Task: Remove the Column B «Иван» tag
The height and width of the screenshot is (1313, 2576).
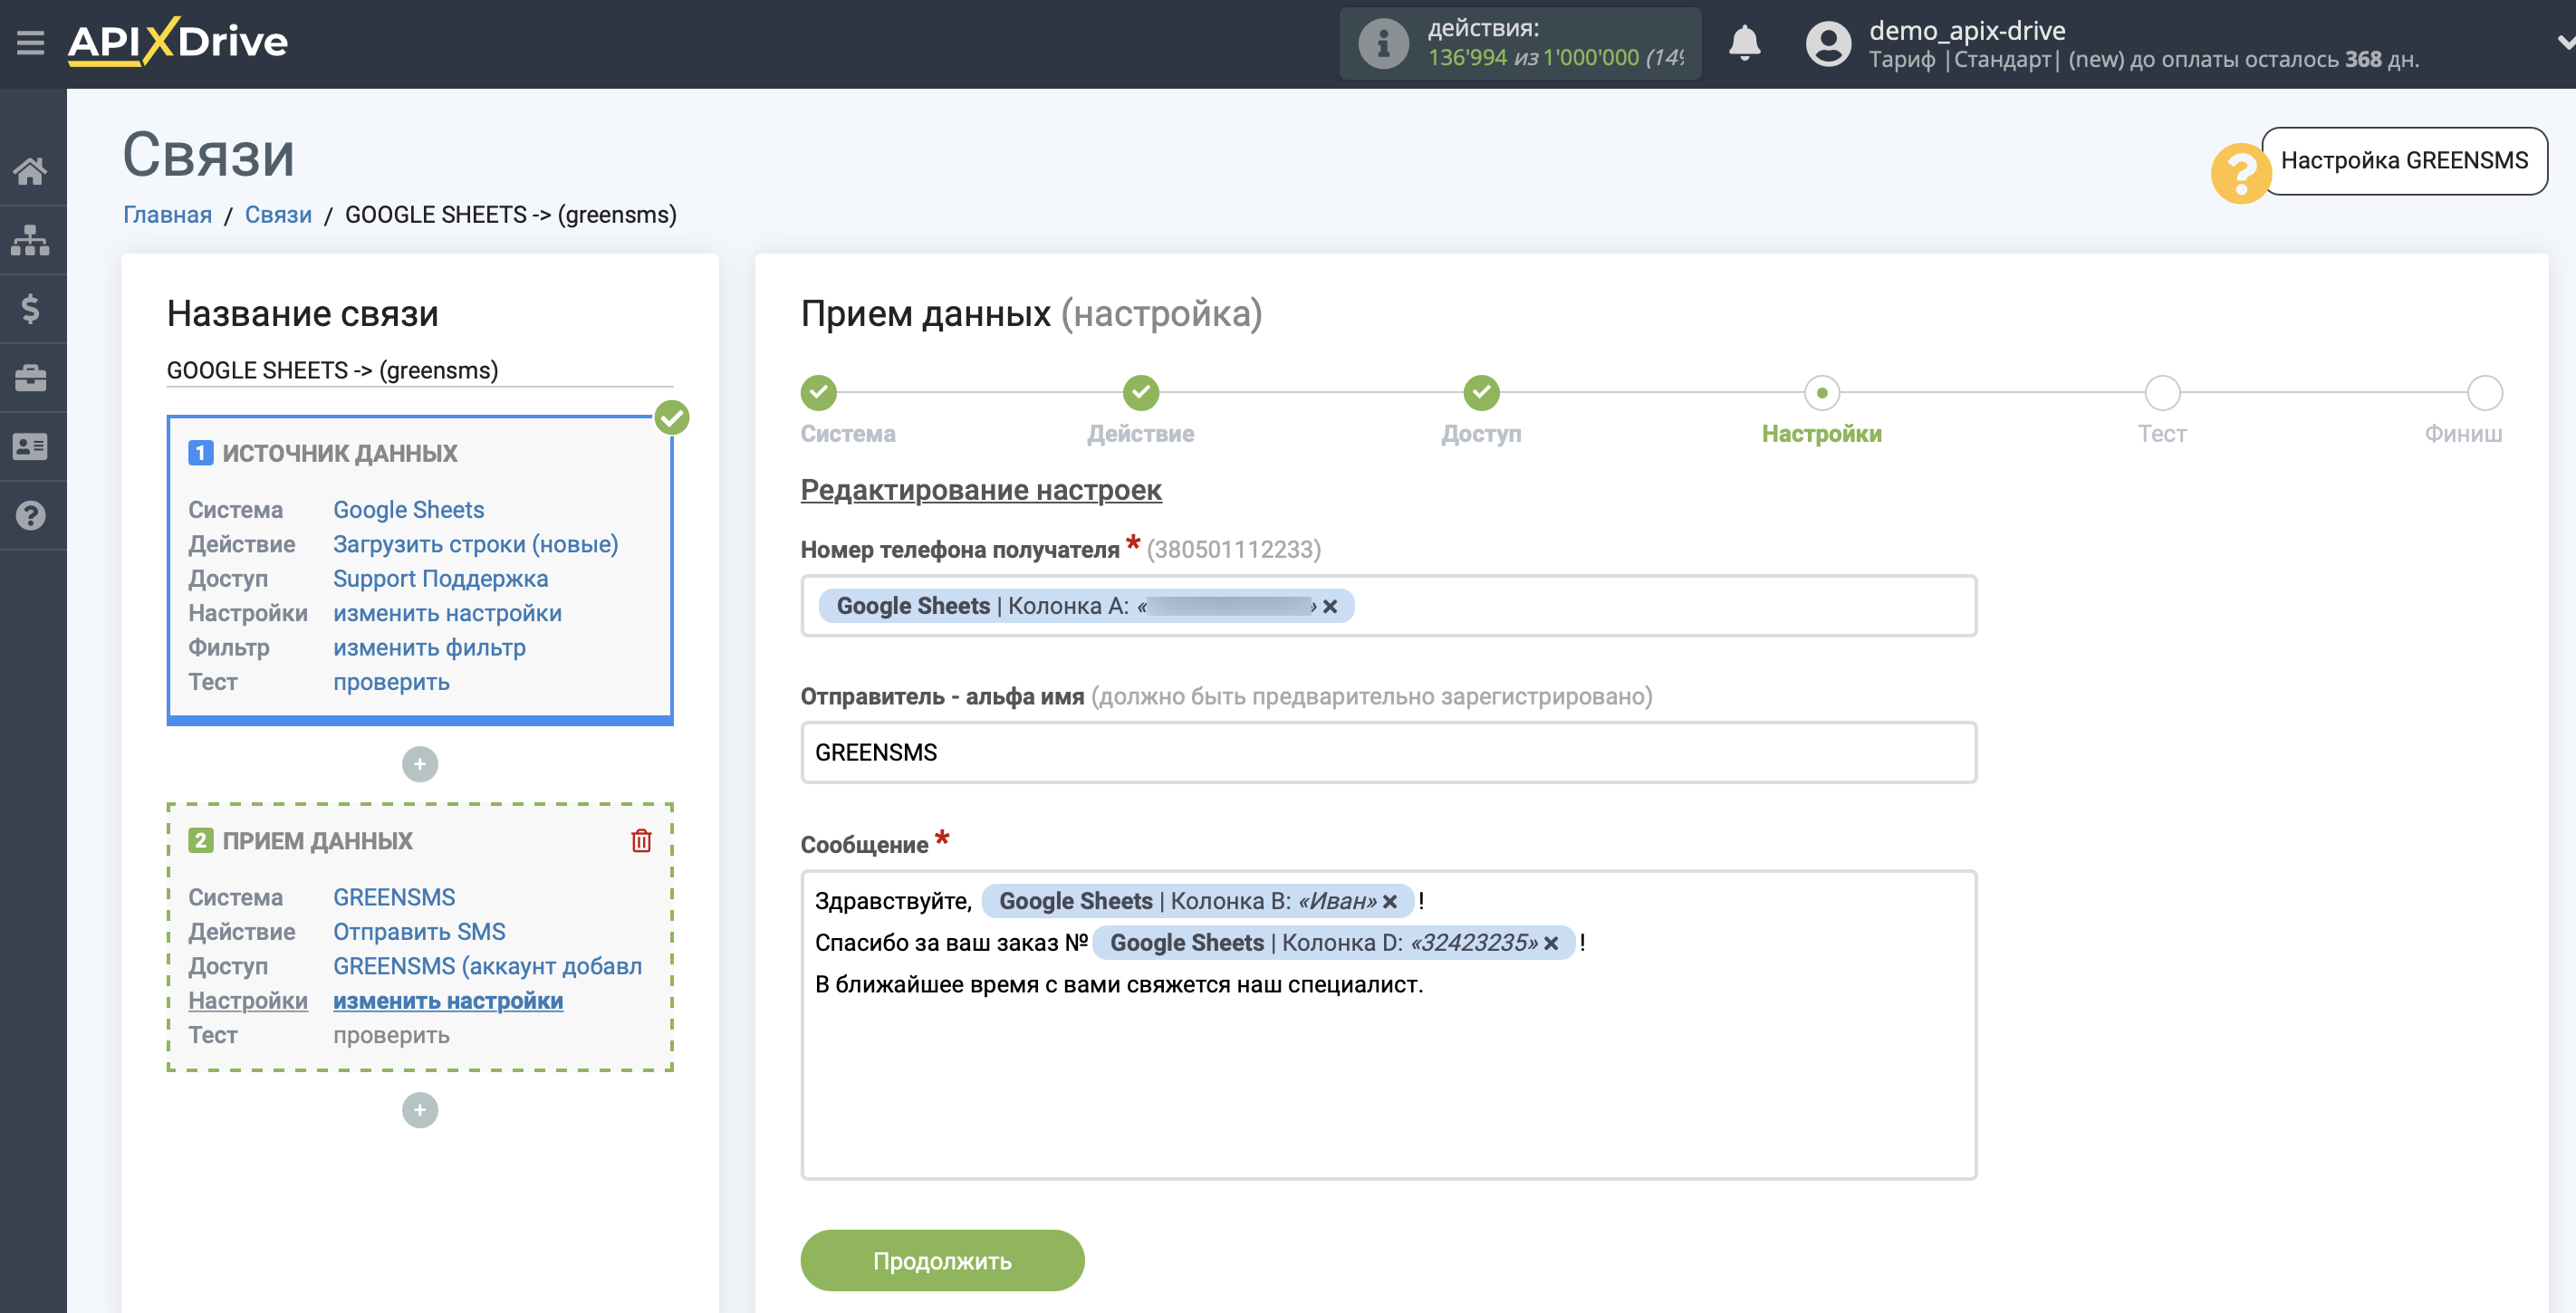Action: [x=1389, y=901]
